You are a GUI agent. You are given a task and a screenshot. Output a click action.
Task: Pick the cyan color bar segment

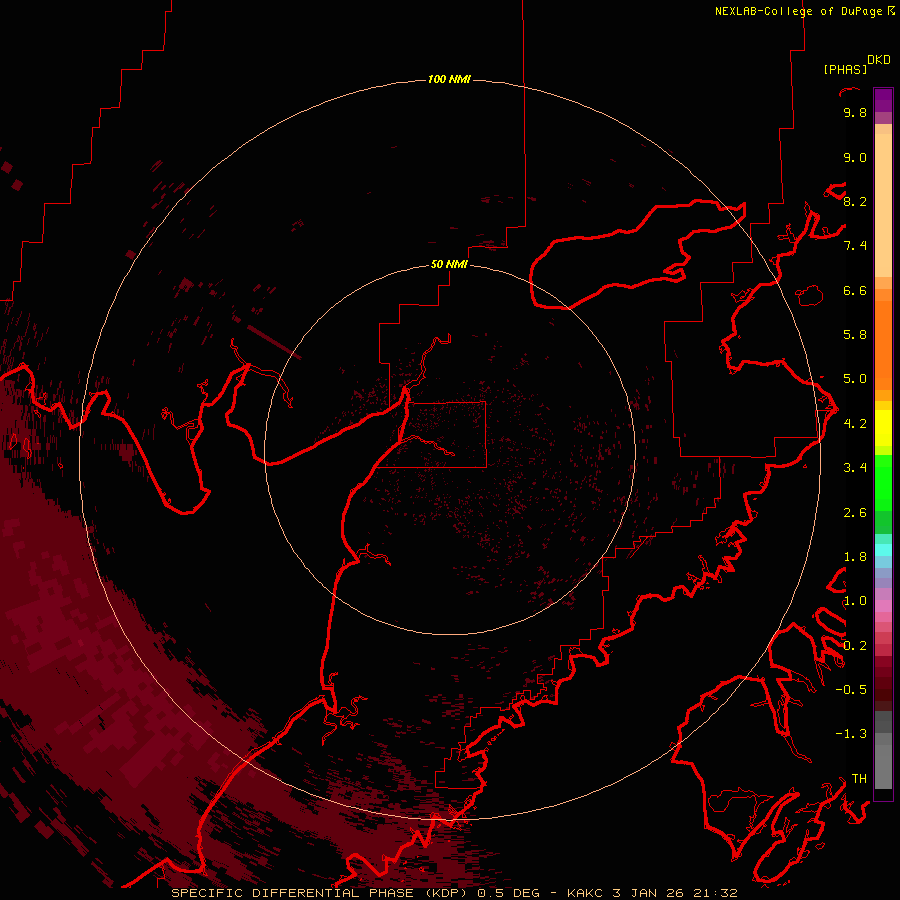pos(883,549)
